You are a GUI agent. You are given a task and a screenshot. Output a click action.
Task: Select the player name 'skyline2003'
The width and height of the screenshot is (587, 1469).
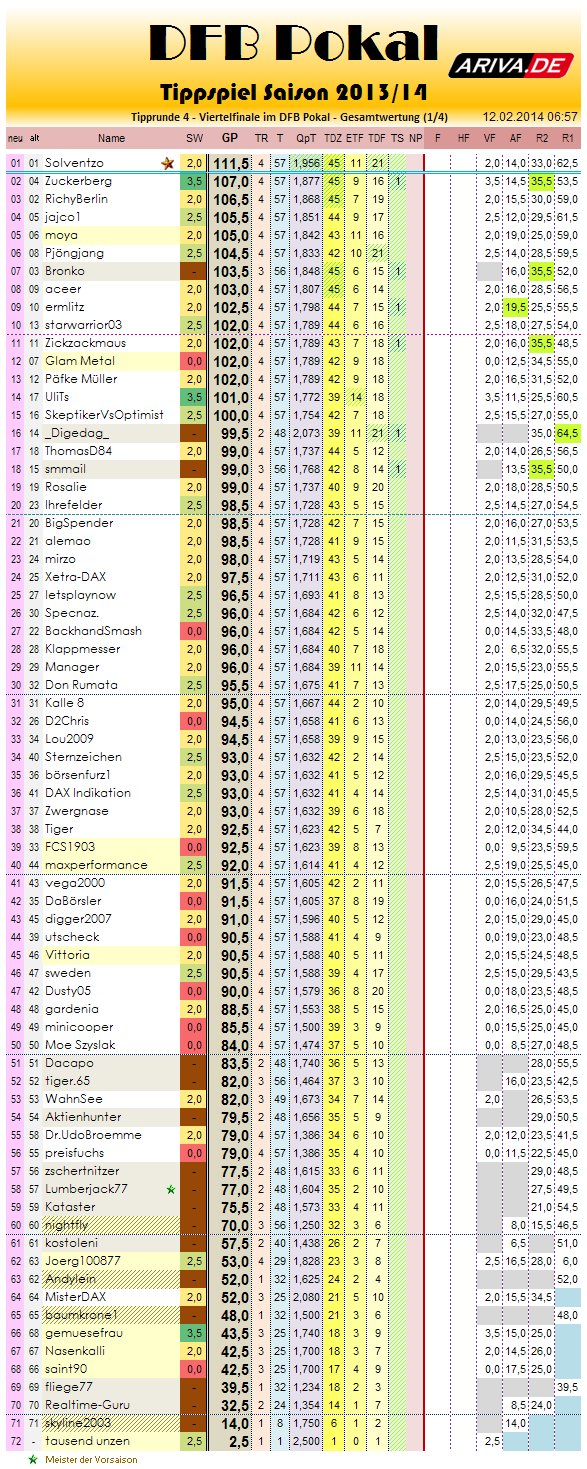(78, 1423)
